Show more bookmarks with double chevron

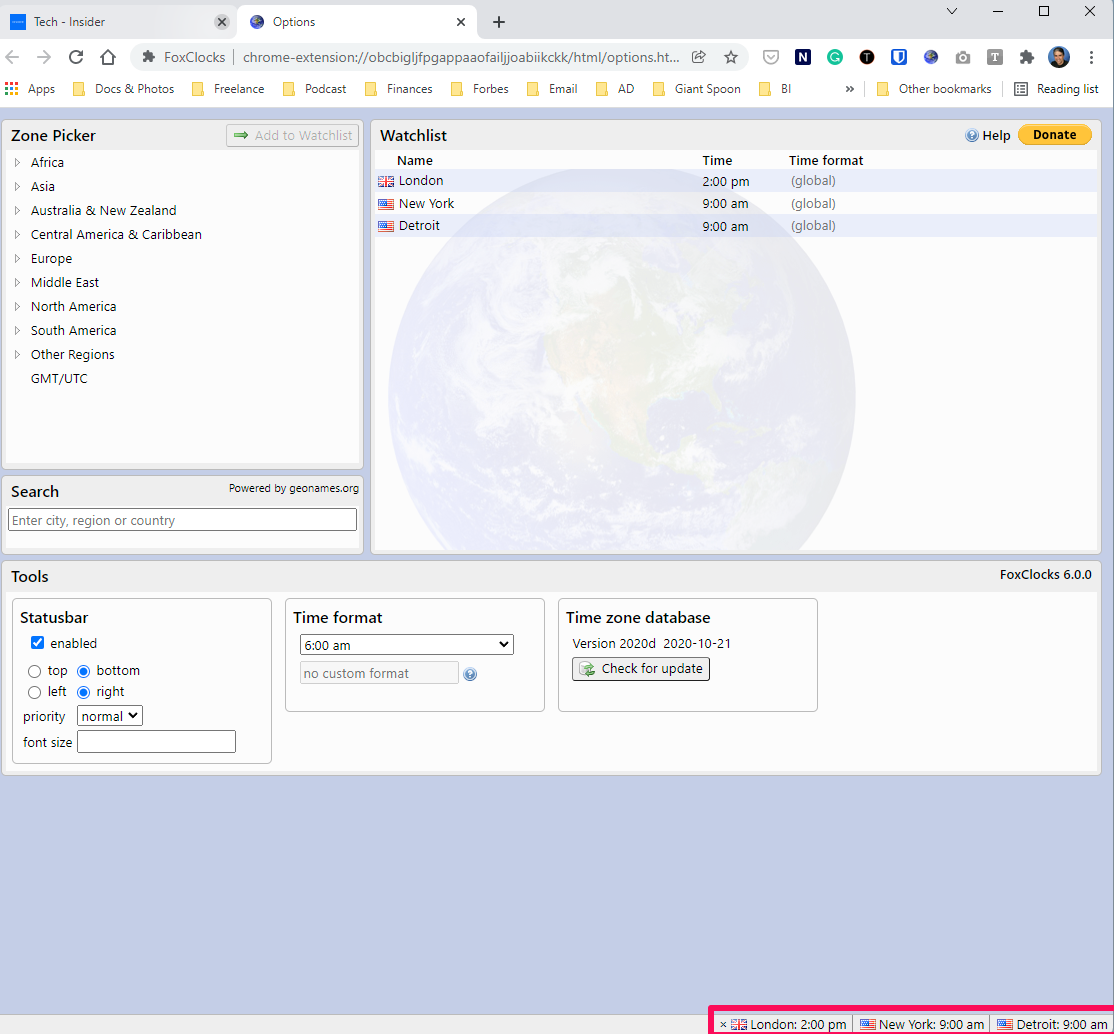tap(849, 89)
